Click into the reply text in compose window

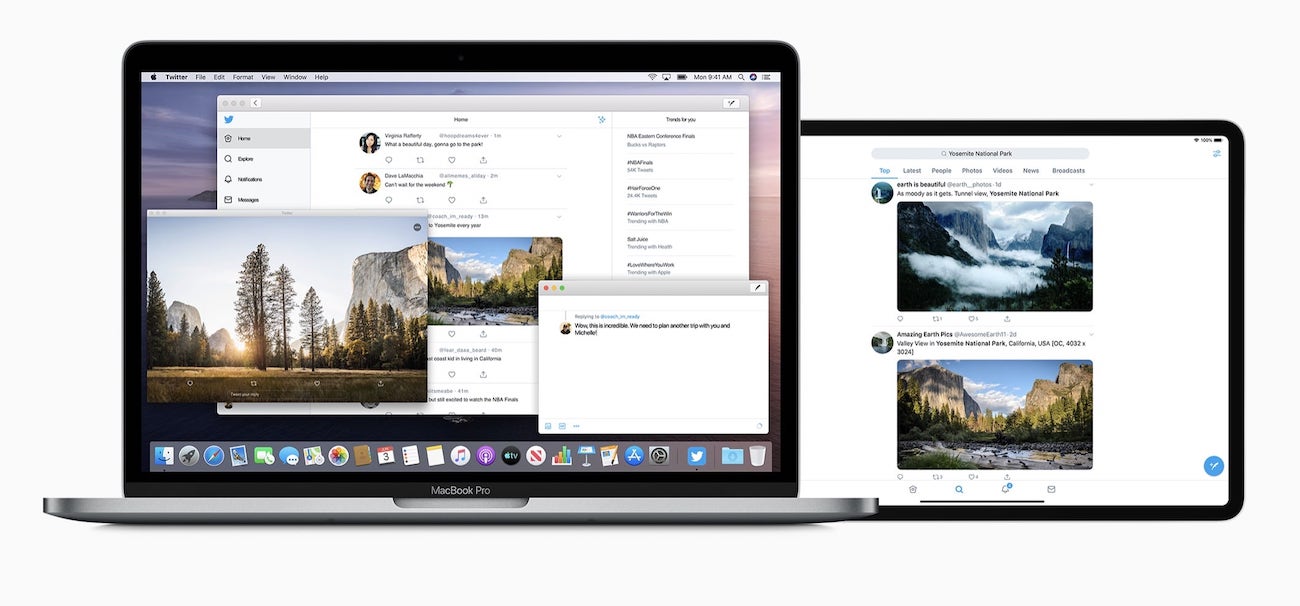click(652, 329)
